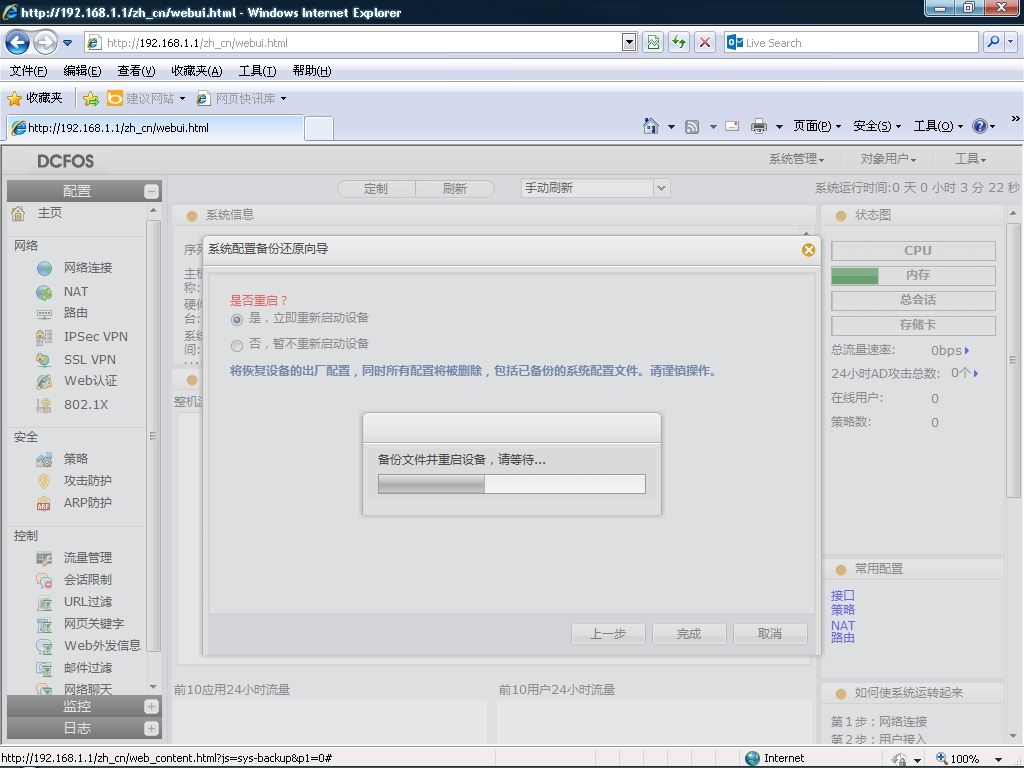Open the 接口 link under 常用配置
Screen dimensions: 1024x768
point(842,595)
